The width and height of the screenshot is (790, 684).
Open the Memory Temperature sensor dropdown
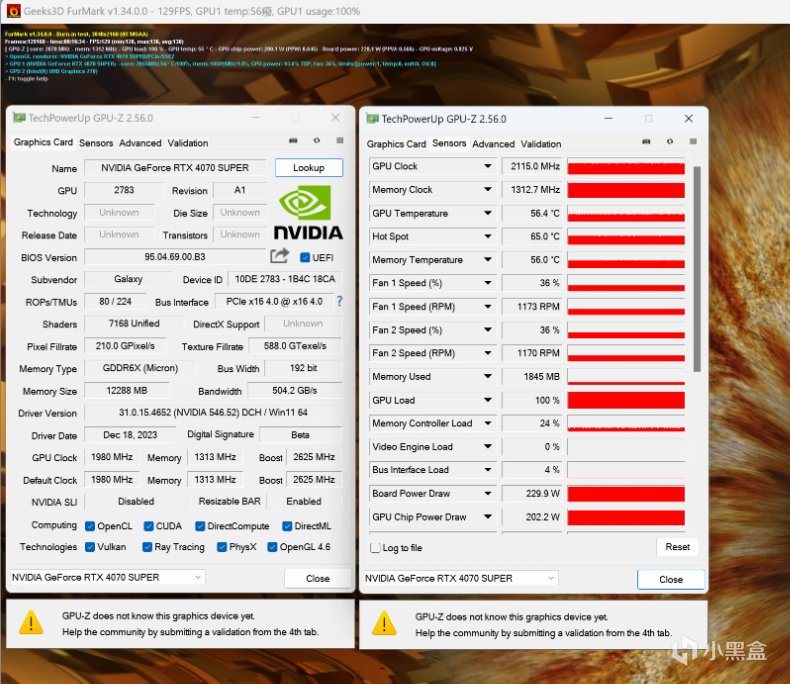(x=488, y=259)
